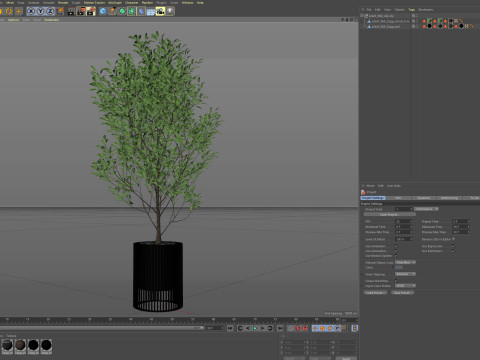Toggle the Linear Workflow checkbox
The width and height of the screenshot is (480, 360).
tap(396, 281)
